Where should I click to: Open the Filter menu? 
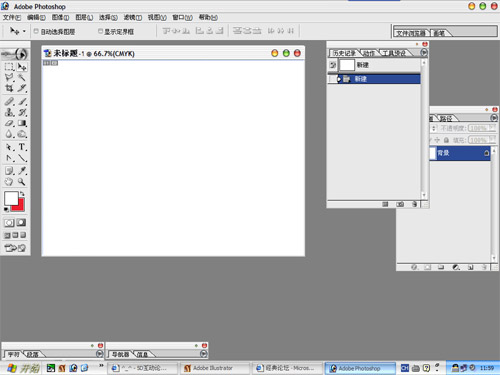[132, 17]
